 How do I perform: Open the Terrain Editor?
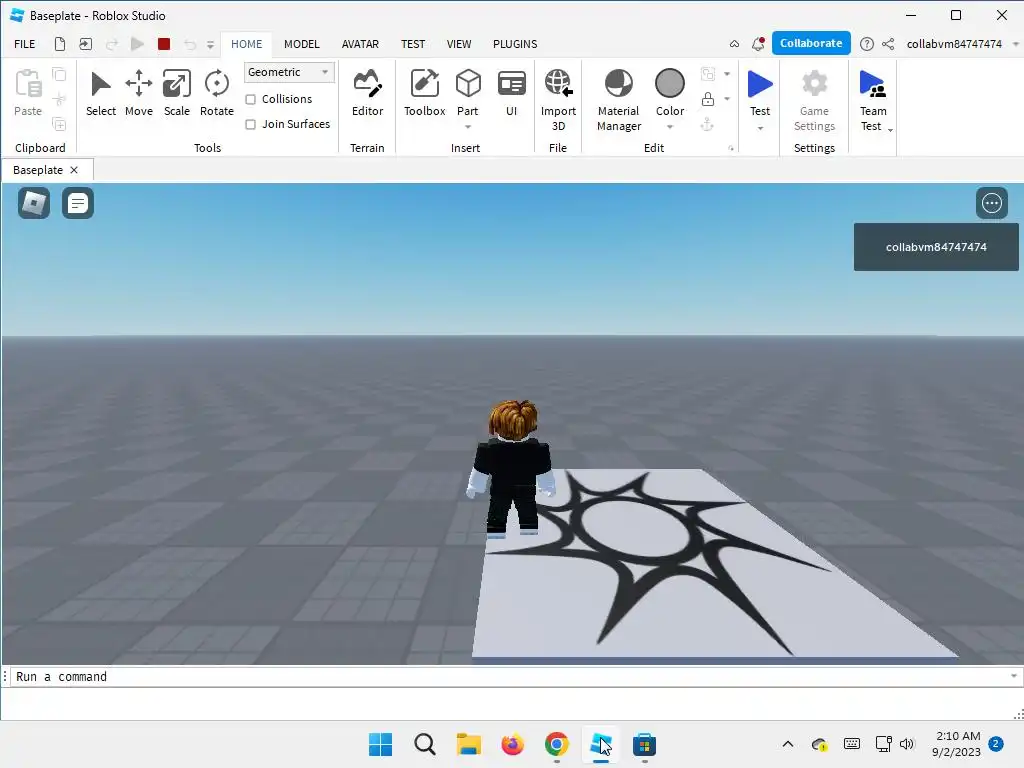(367, 93)
